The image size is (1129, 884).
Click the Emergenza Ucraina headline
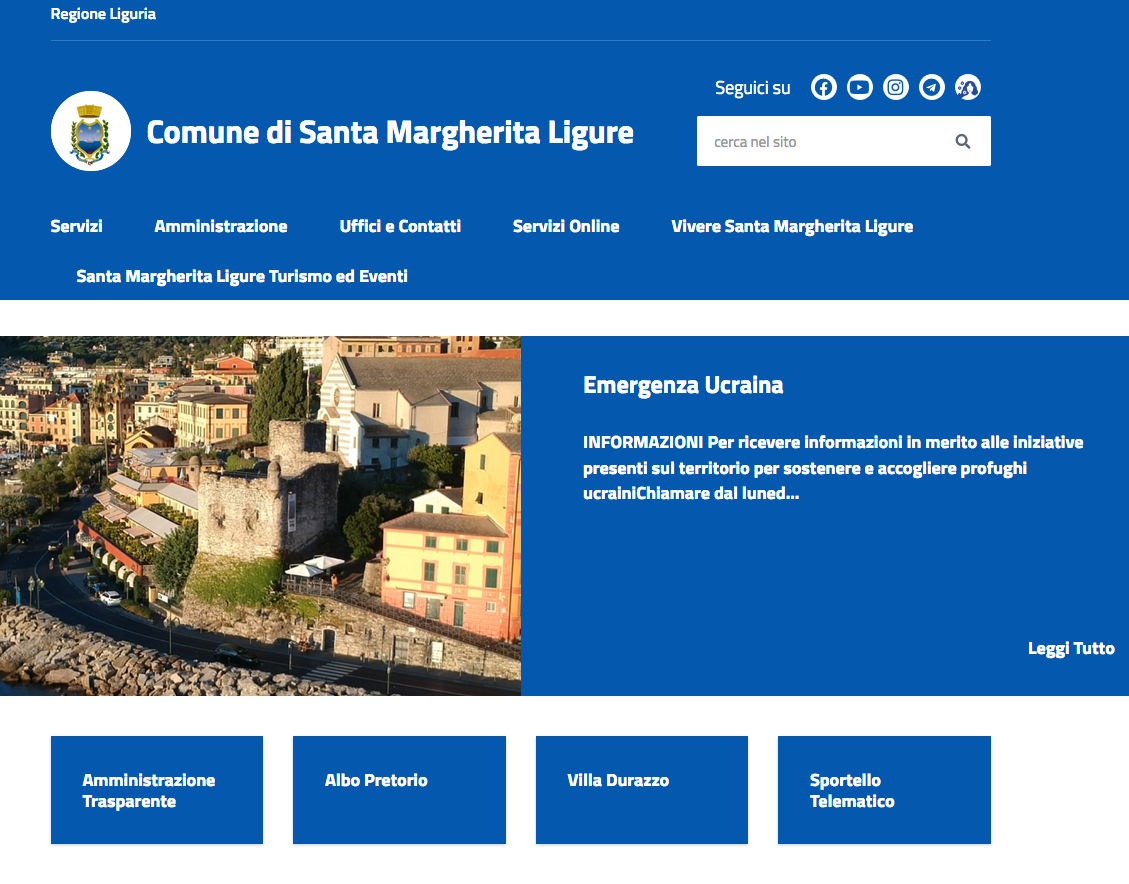pyautogui.click(x=683, y=385)
